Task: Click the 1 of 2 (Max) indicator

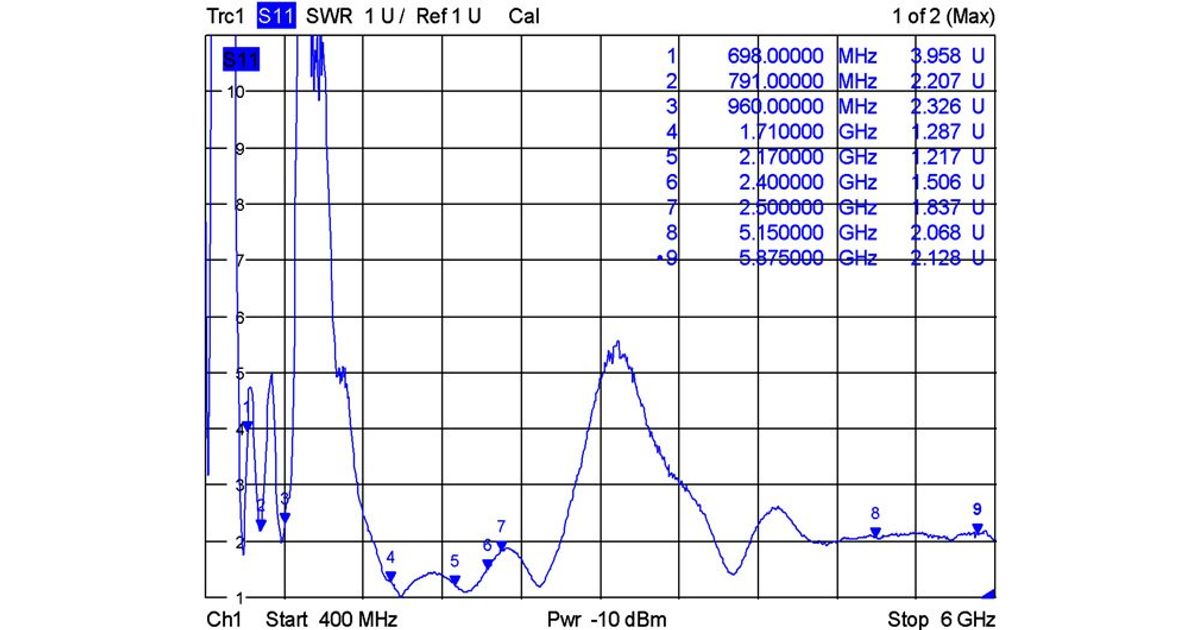Action: tap(943, 16)
